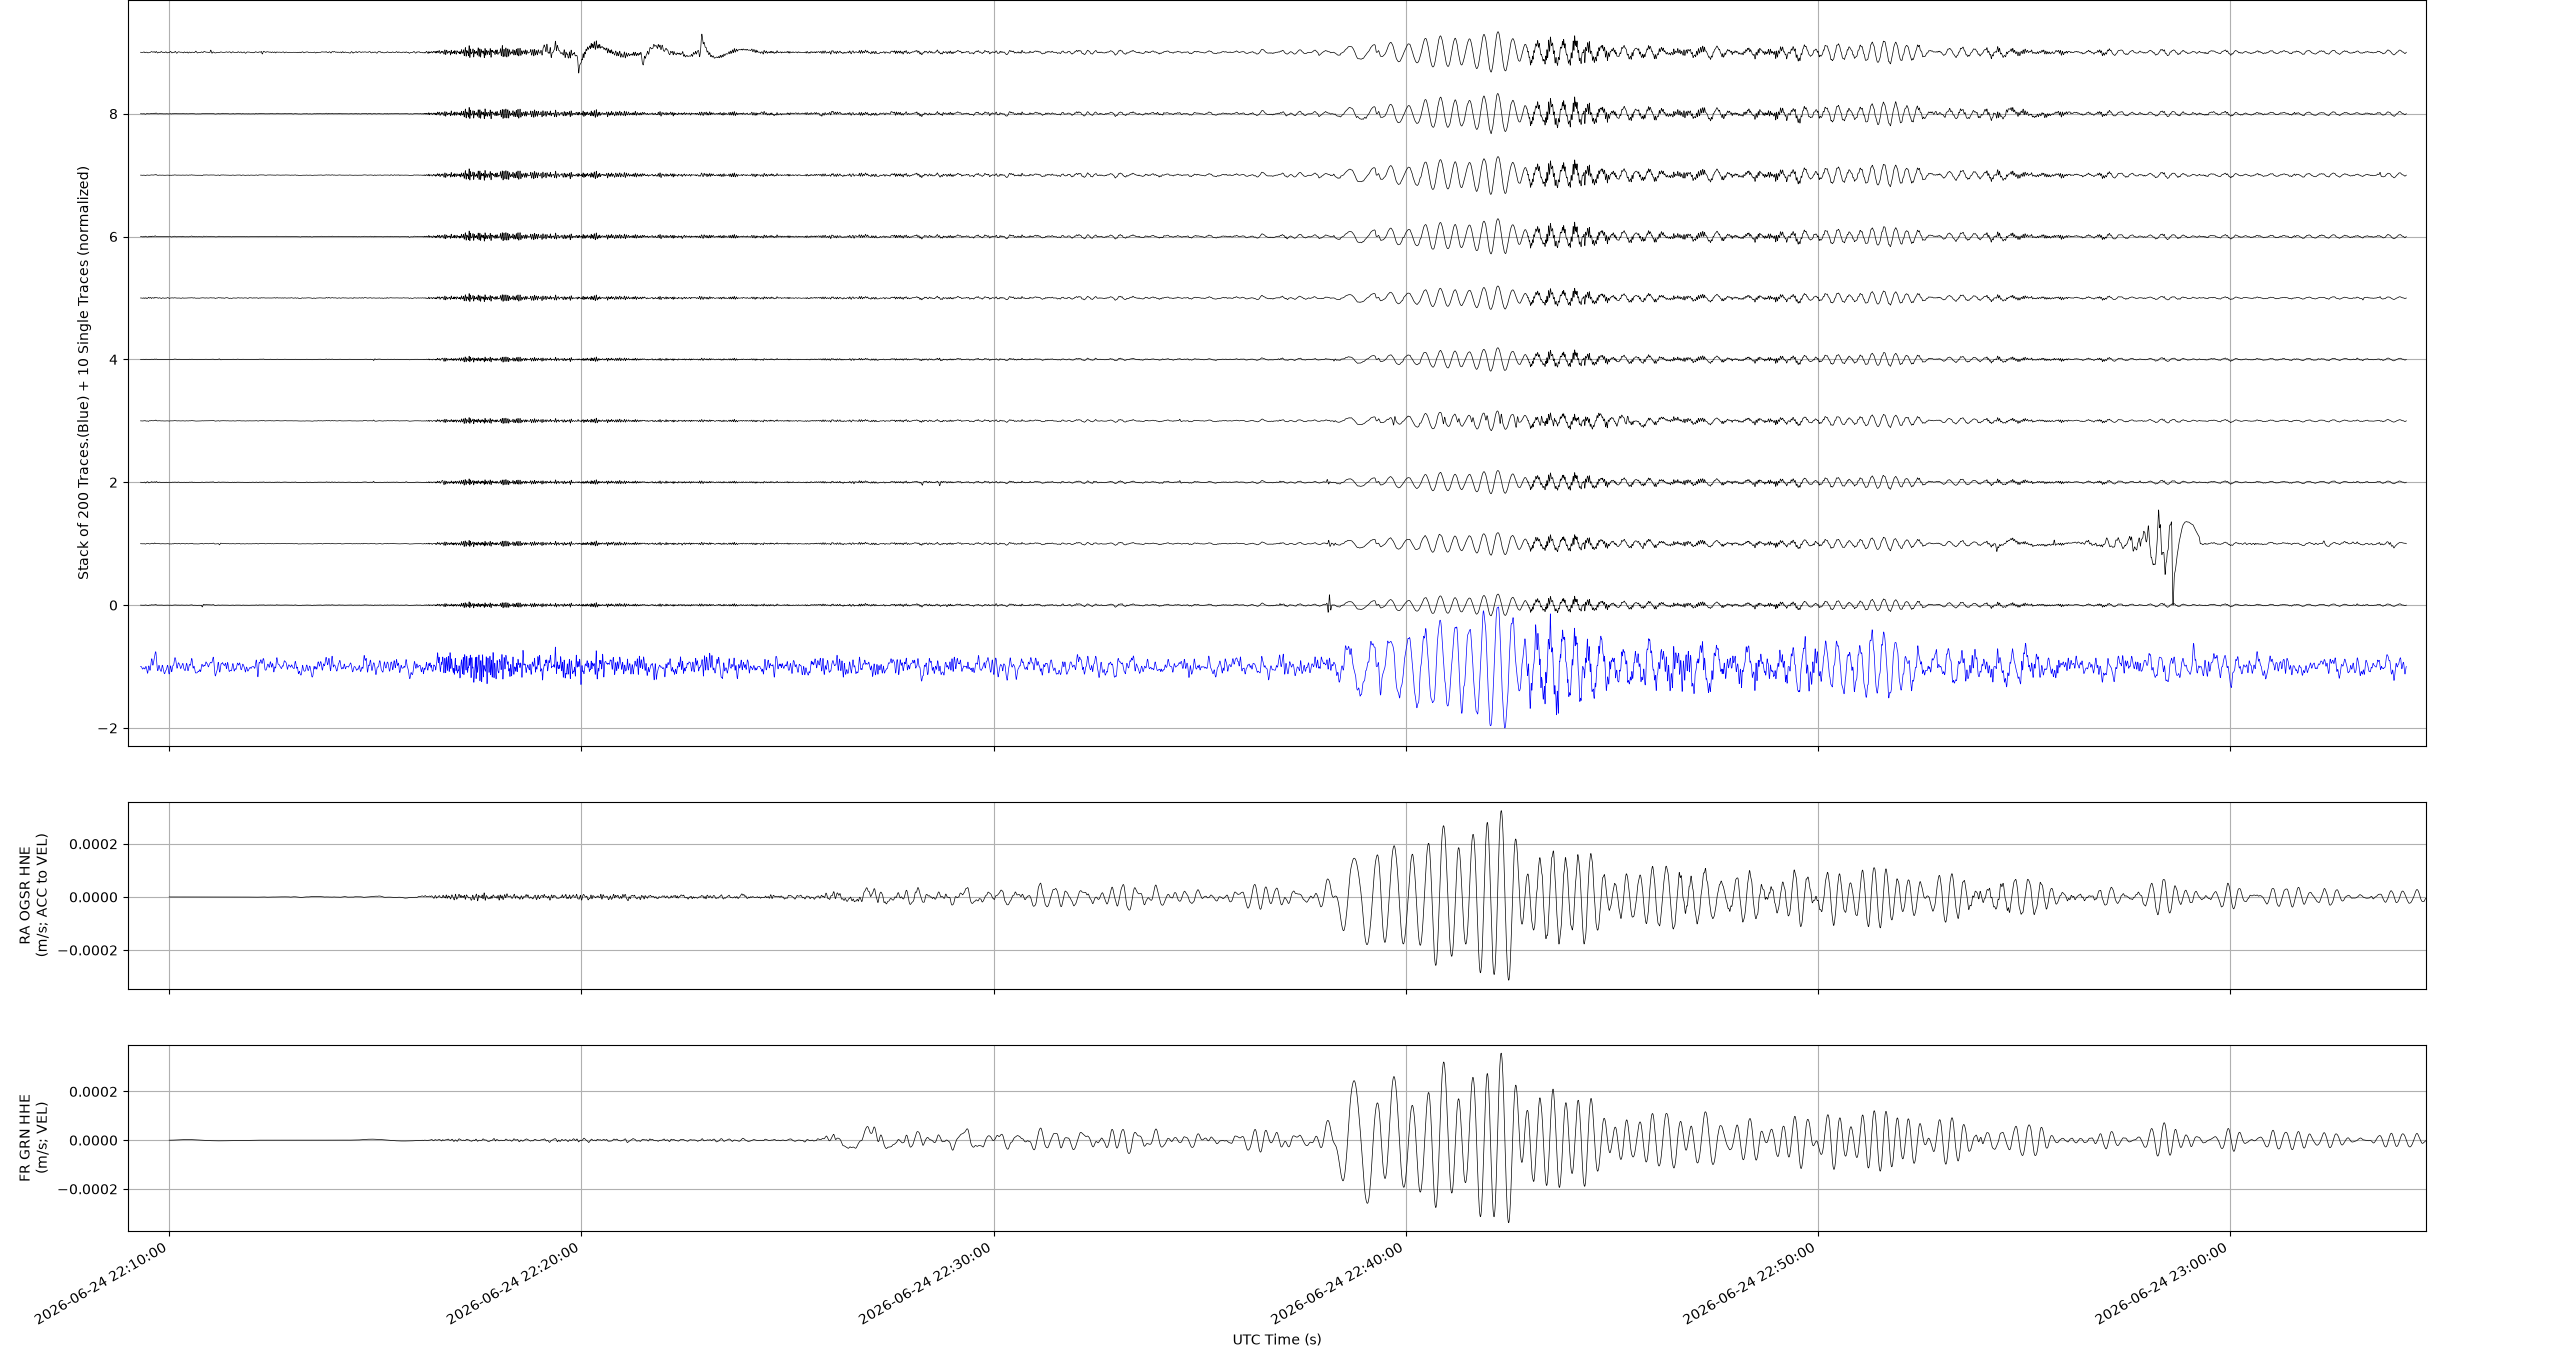
Task: Click the peak amplitude in GRN panel
Action: 1501,1055
